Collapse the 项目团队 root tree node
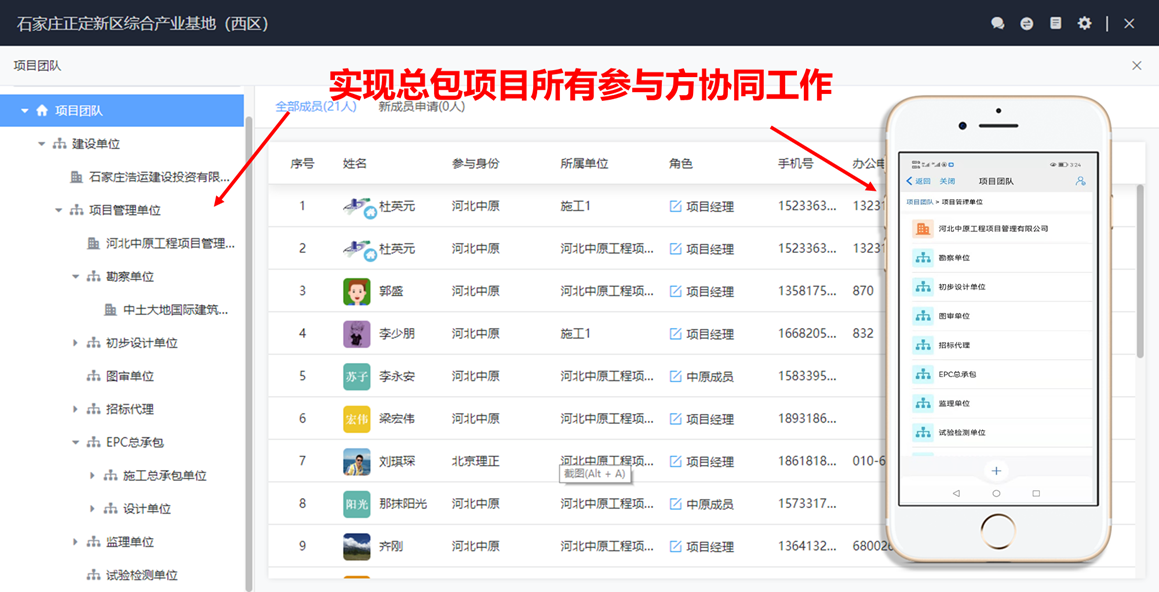This screenshot has height=592, width=1159. 25,111
